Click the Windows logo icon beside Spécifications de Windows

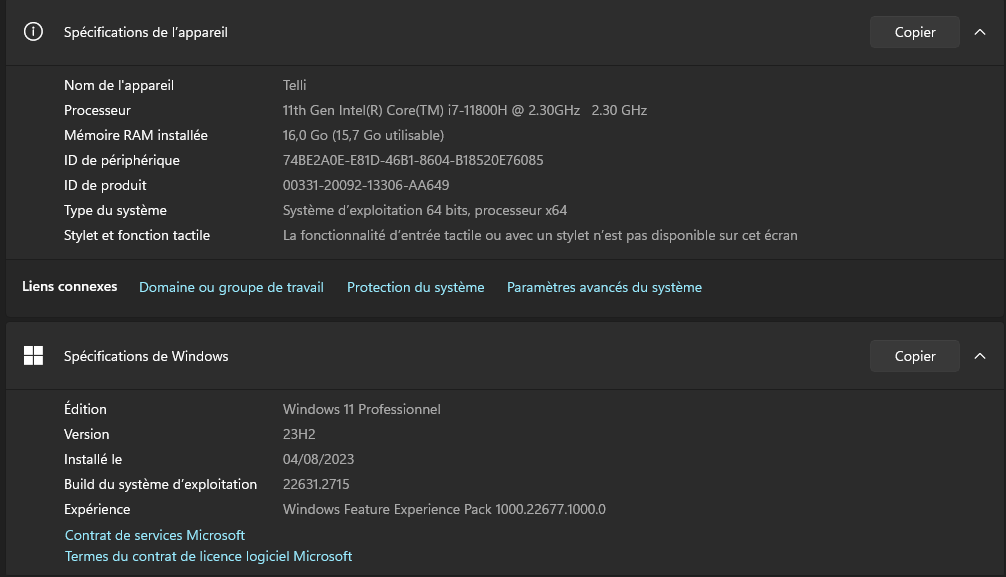(33, 356)
